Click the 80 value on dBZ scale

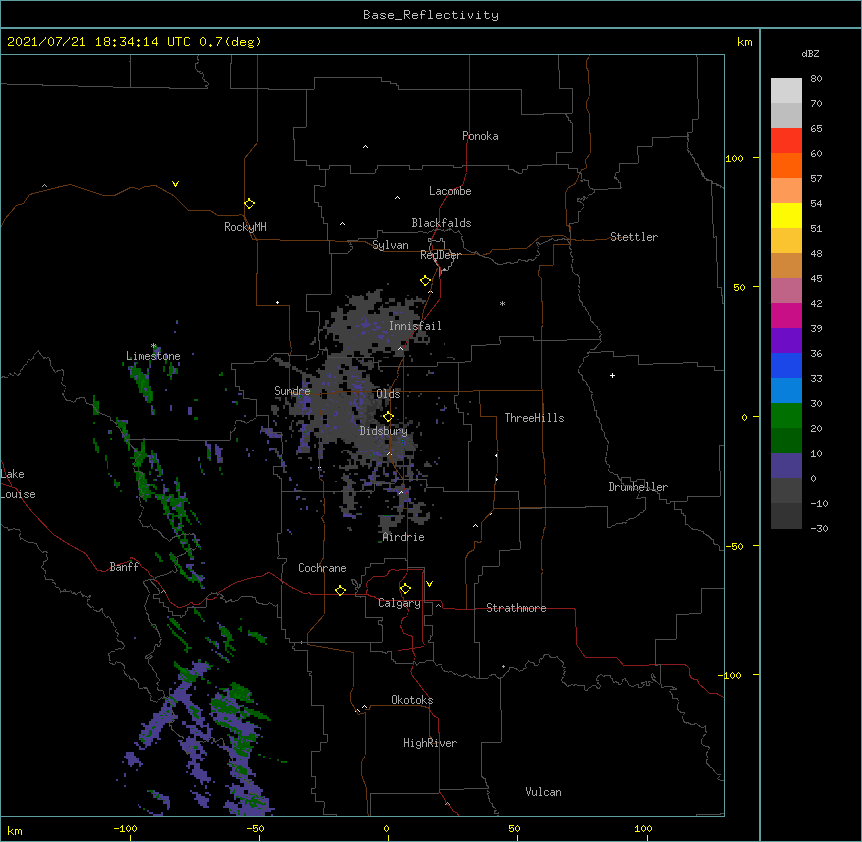(x=816, y=79)
